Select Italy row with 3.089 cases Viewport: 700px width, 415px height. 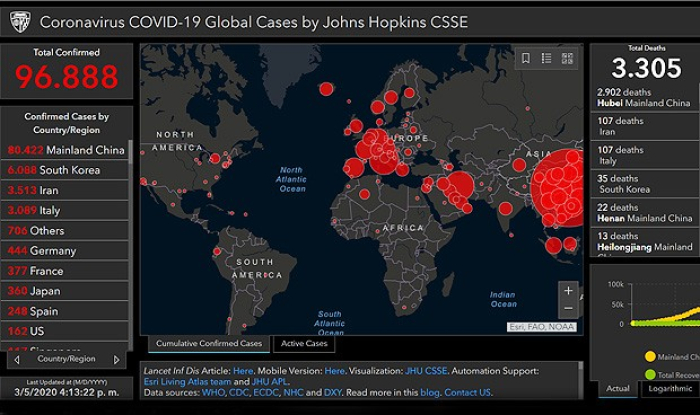(x=65, y=210)
